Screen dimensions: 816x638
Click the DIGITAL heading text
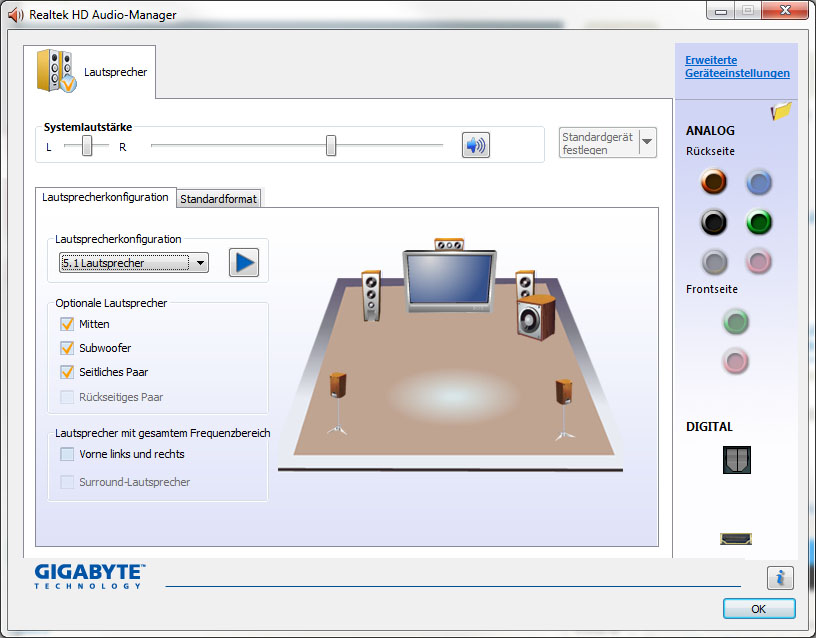[709, 427]
